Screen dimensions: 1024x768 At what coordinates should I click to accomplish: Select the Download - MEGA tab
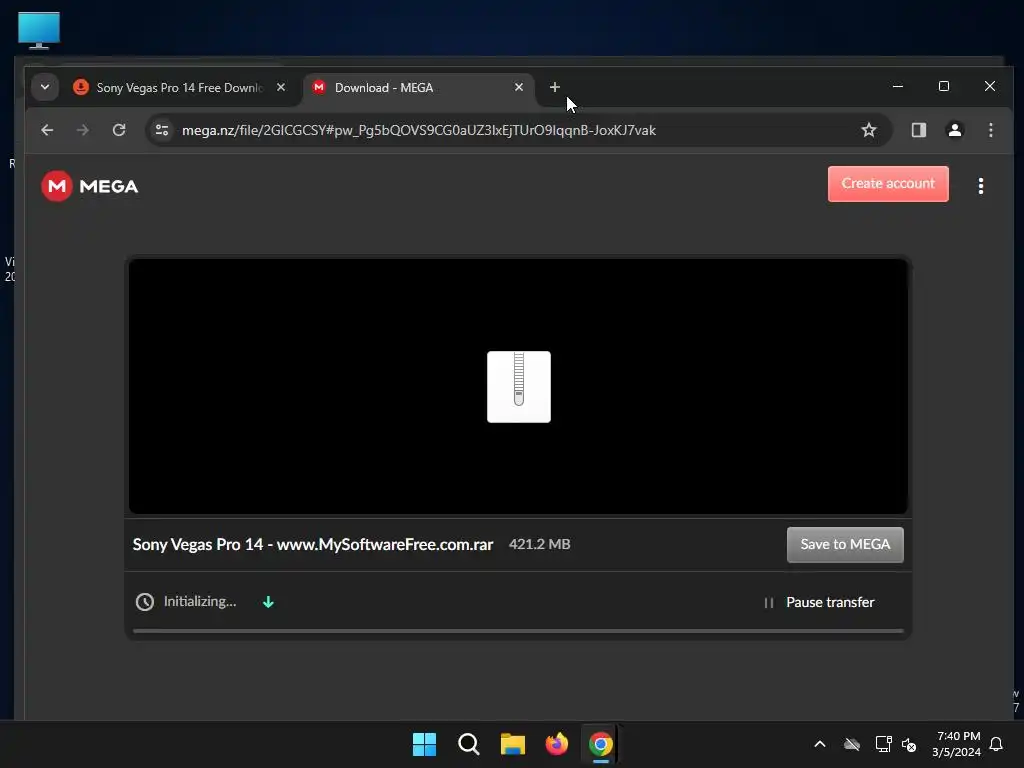pos(418,88)
